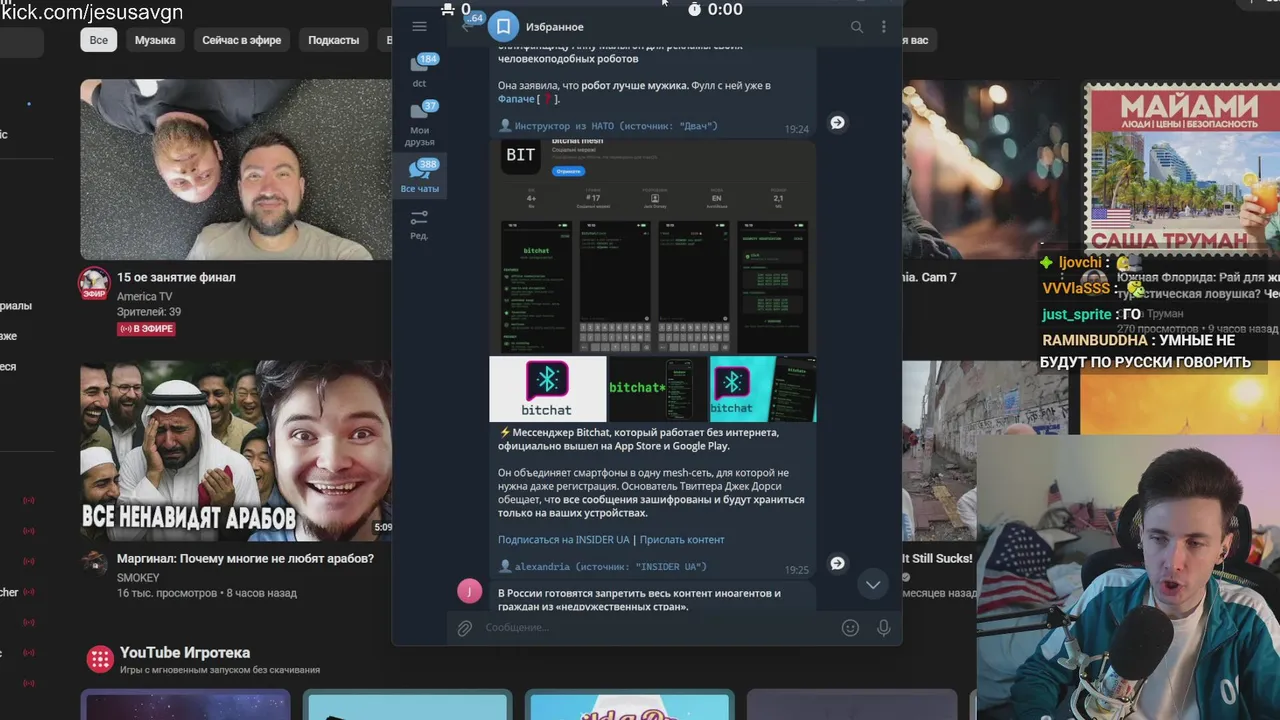The image size is (1280, 720).
Task: Click the SMOKEY channel name
Action: [138, 578]
